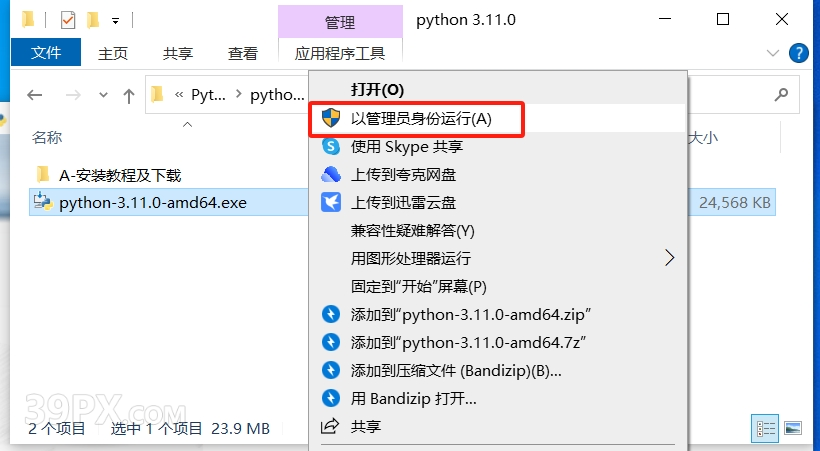Screen dimensions: 820x451
Task: Click the folder icon in the address bar
Action: 157,95
